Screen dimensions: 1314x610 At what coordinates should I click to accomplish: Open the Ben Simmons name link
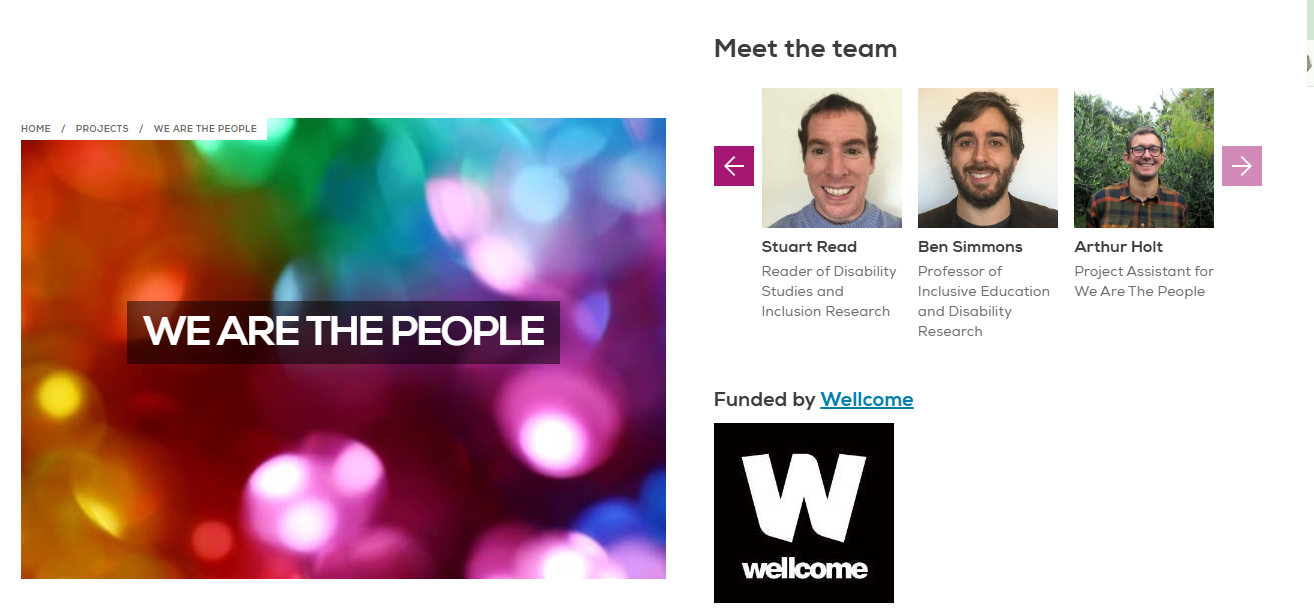point(970,247)
